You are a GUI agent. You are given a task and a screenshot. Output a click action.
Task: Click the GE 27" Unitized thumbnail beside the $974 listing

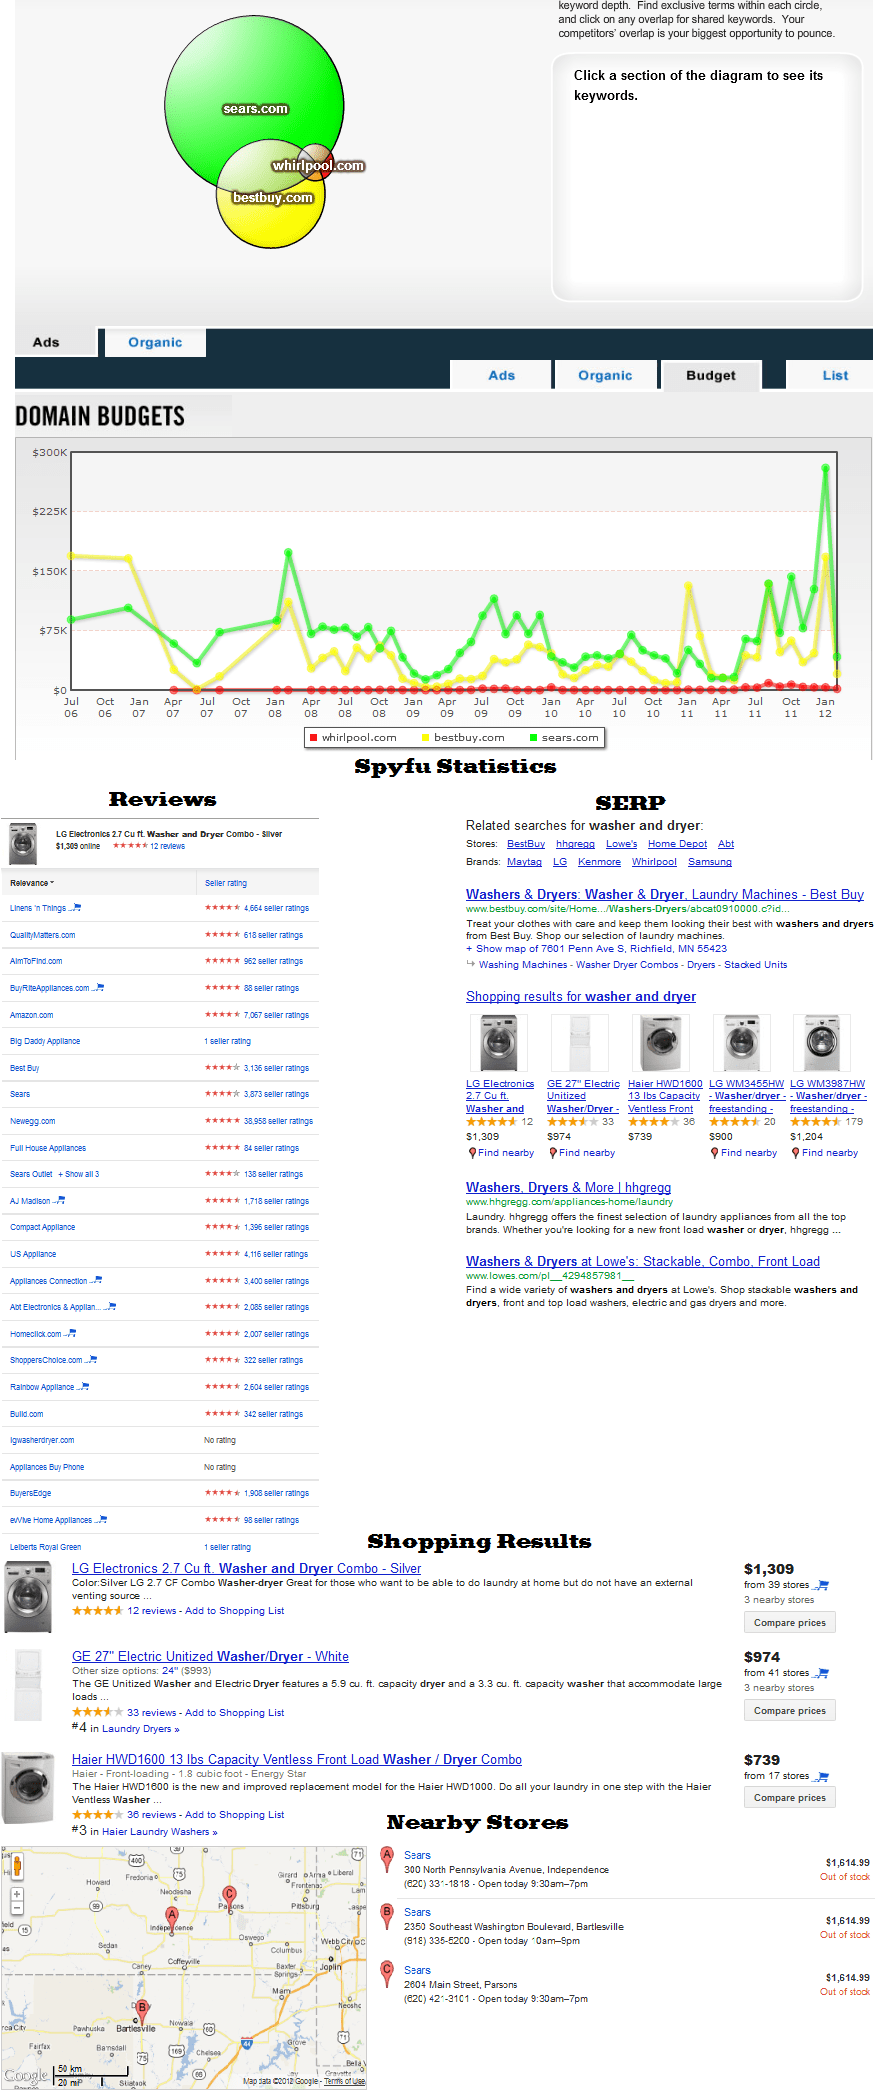(29, 1686)
